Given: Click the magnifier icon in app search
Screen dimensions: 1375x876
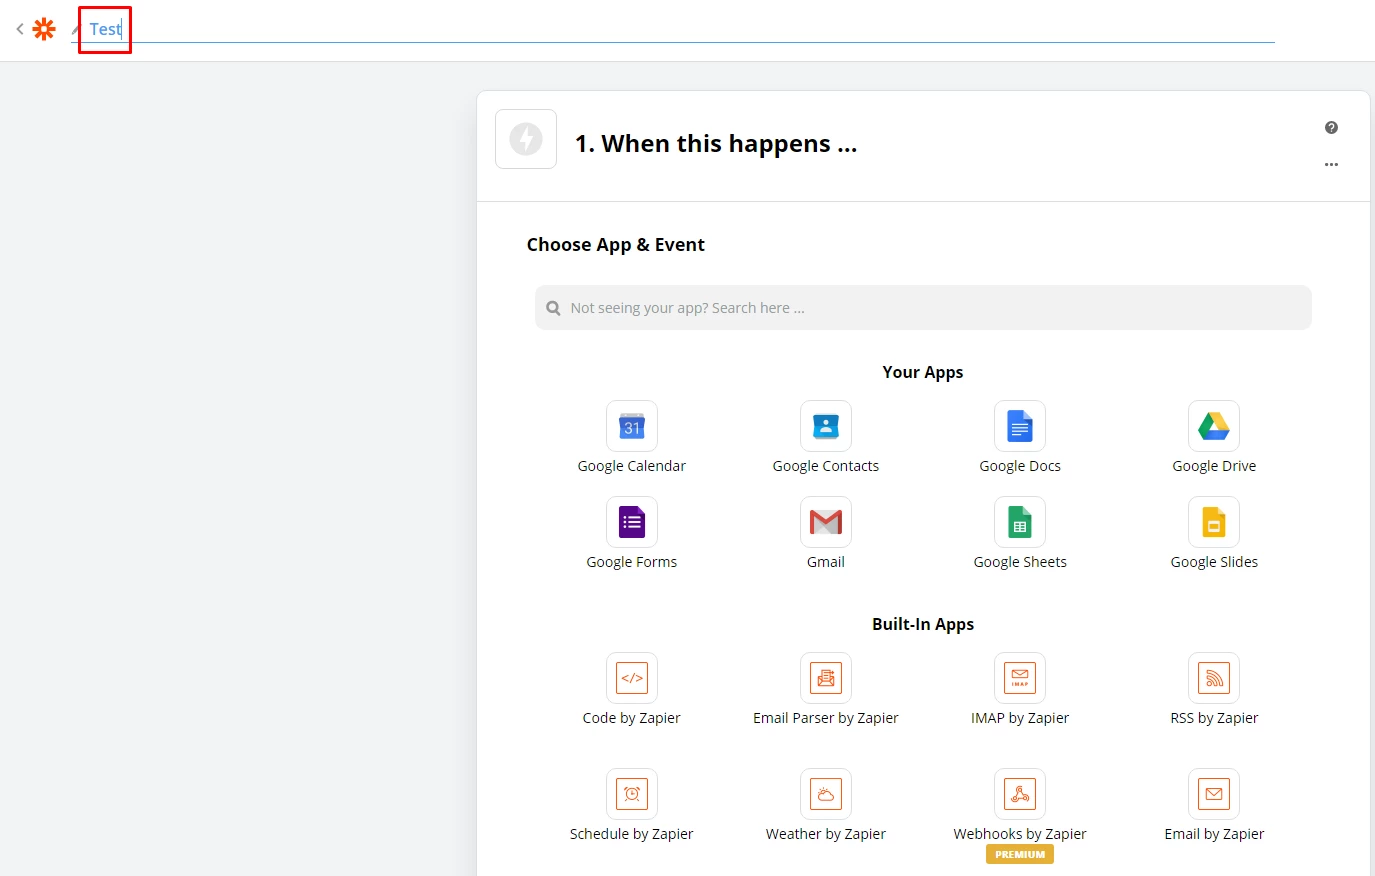Looking at the screenshot, I should [553, 308].
